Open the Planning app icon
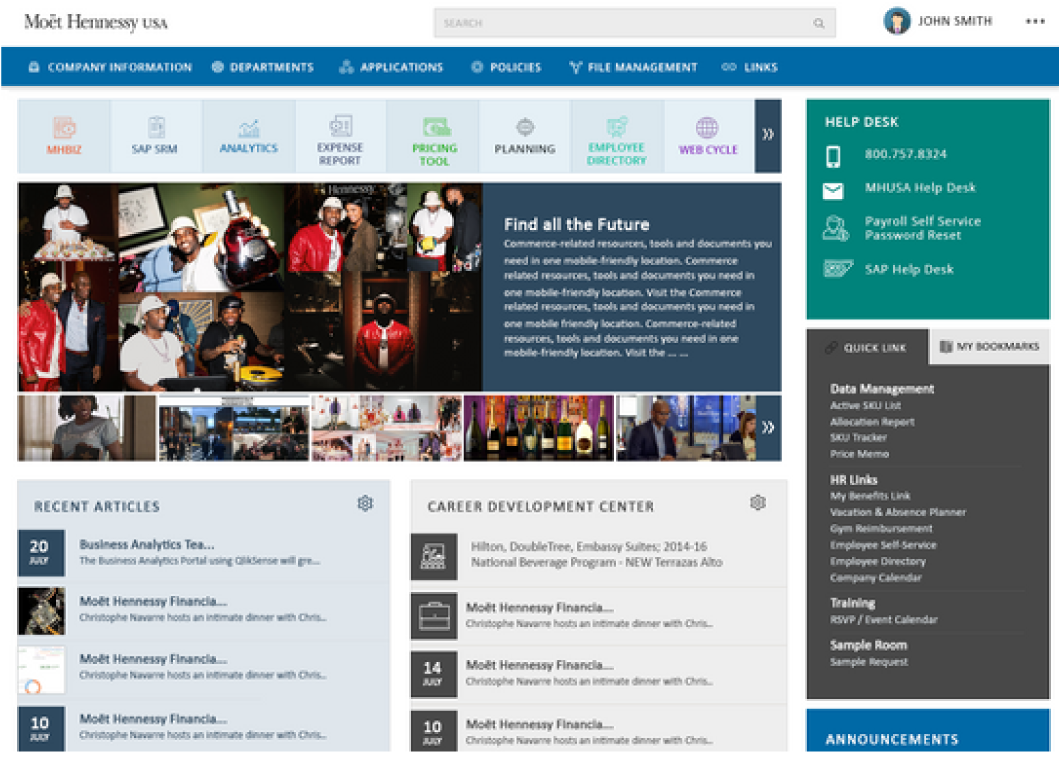 click(x=525, y=127)
